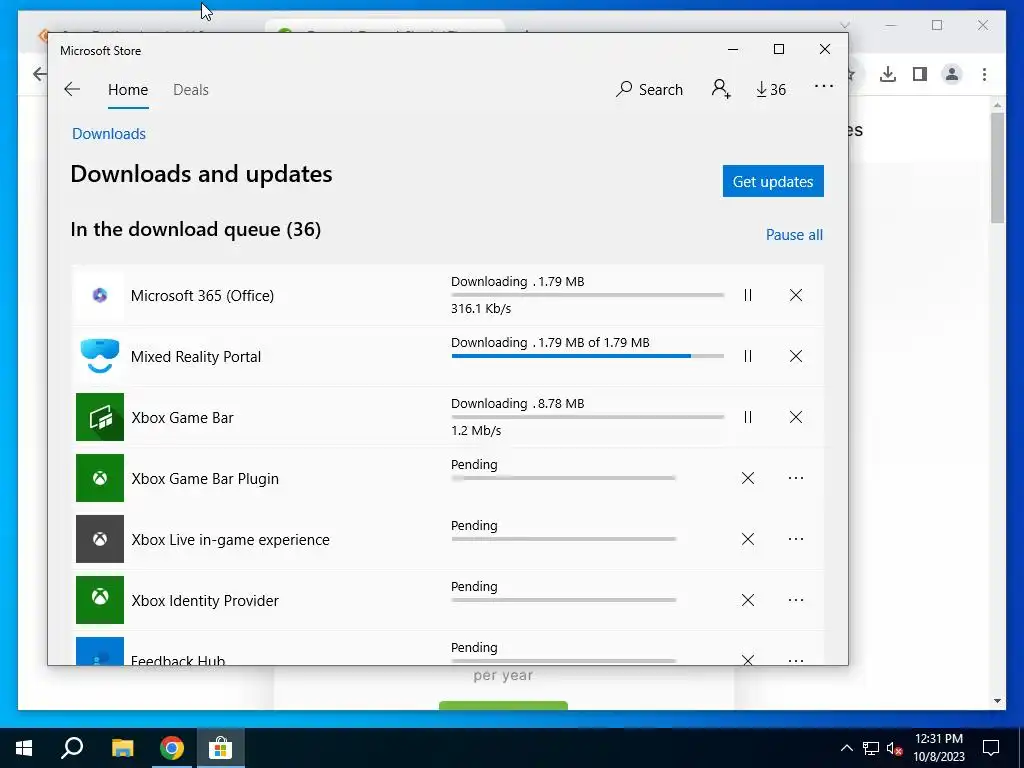Click the Xbox Live in-game experience icon
This screenshot has height=768, width=1024.
click(x=100, y=539)
